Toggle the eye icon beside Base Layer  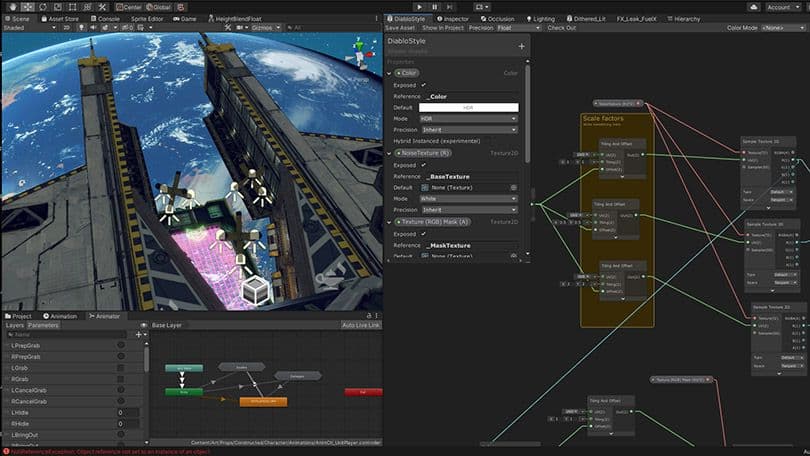pos(145,325)
